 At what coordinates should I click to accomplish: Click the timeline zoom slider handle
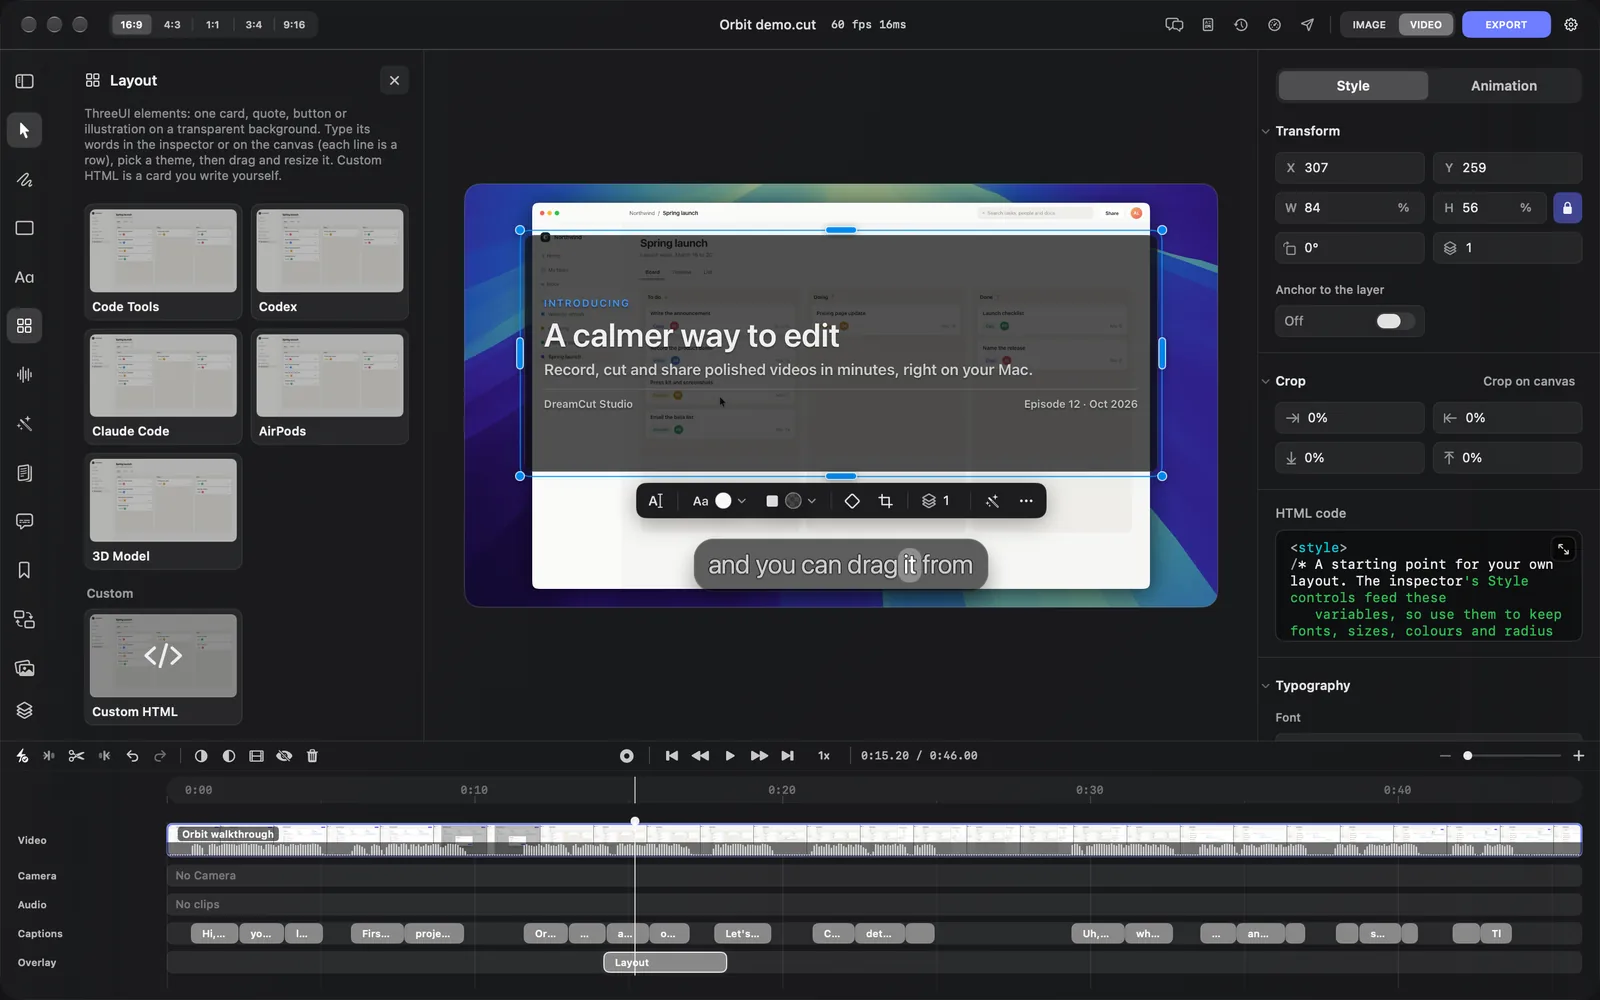tap(1467, 756)
